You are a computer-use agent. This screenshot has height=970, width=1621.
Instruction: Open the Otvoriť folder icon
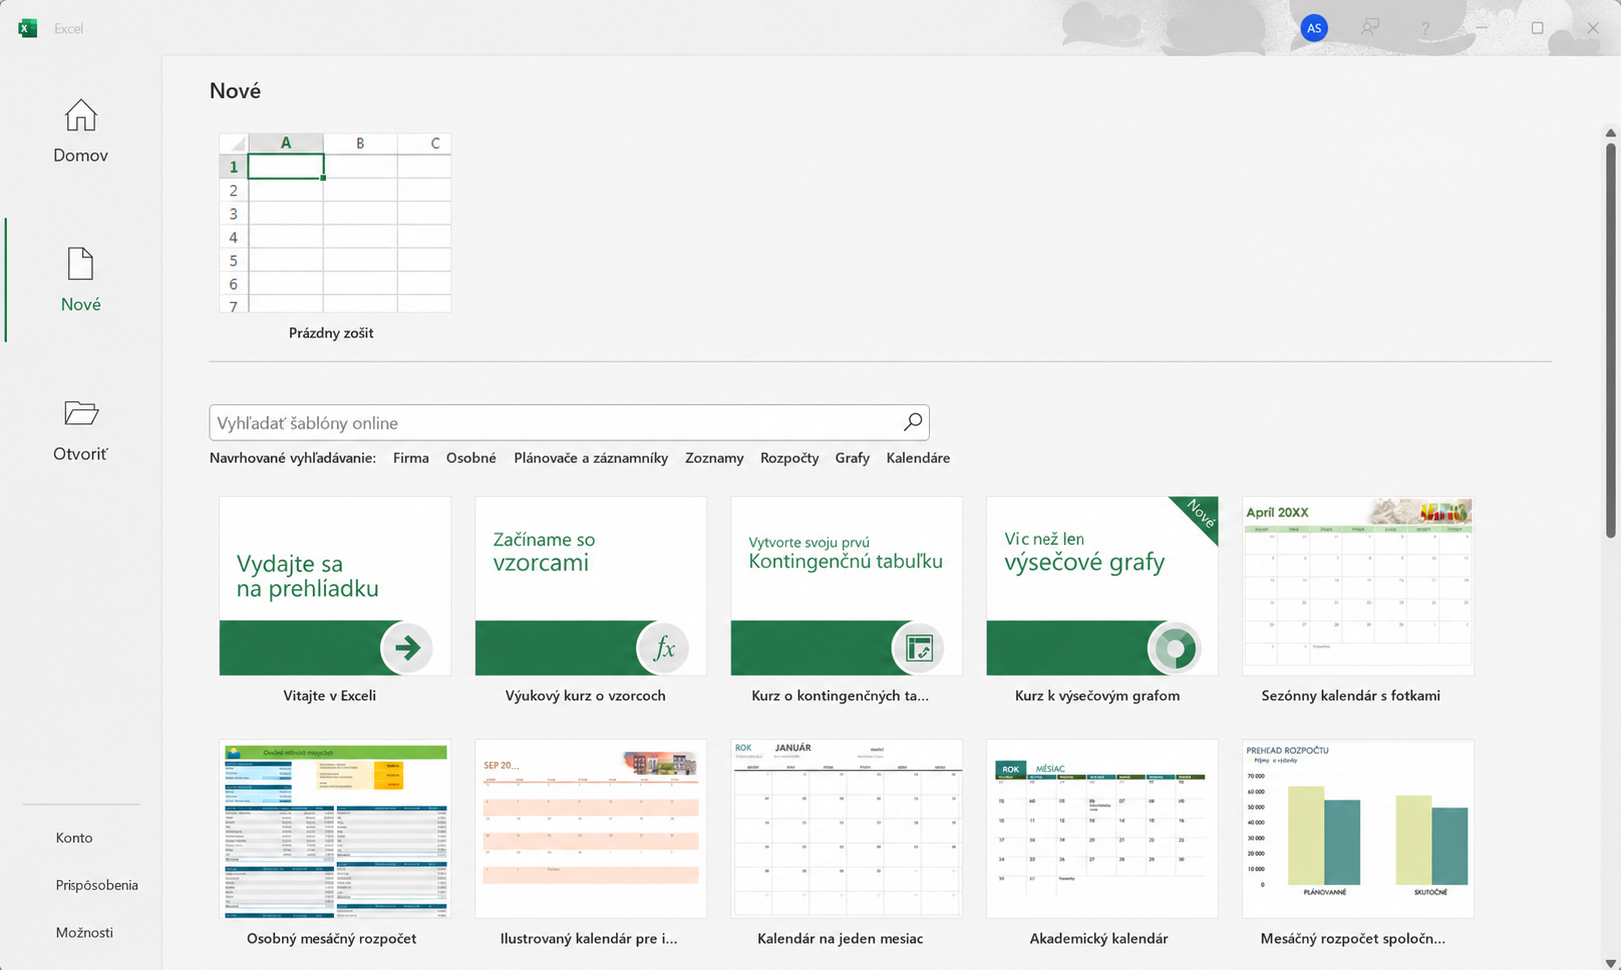(x=80, y=413)
